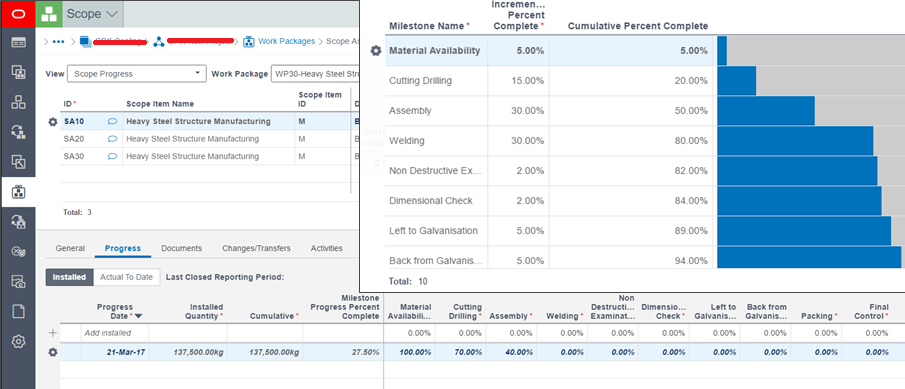905x389 pixels.
Task: Click the 40.00% Assembly value
Action: coord(519,352)
